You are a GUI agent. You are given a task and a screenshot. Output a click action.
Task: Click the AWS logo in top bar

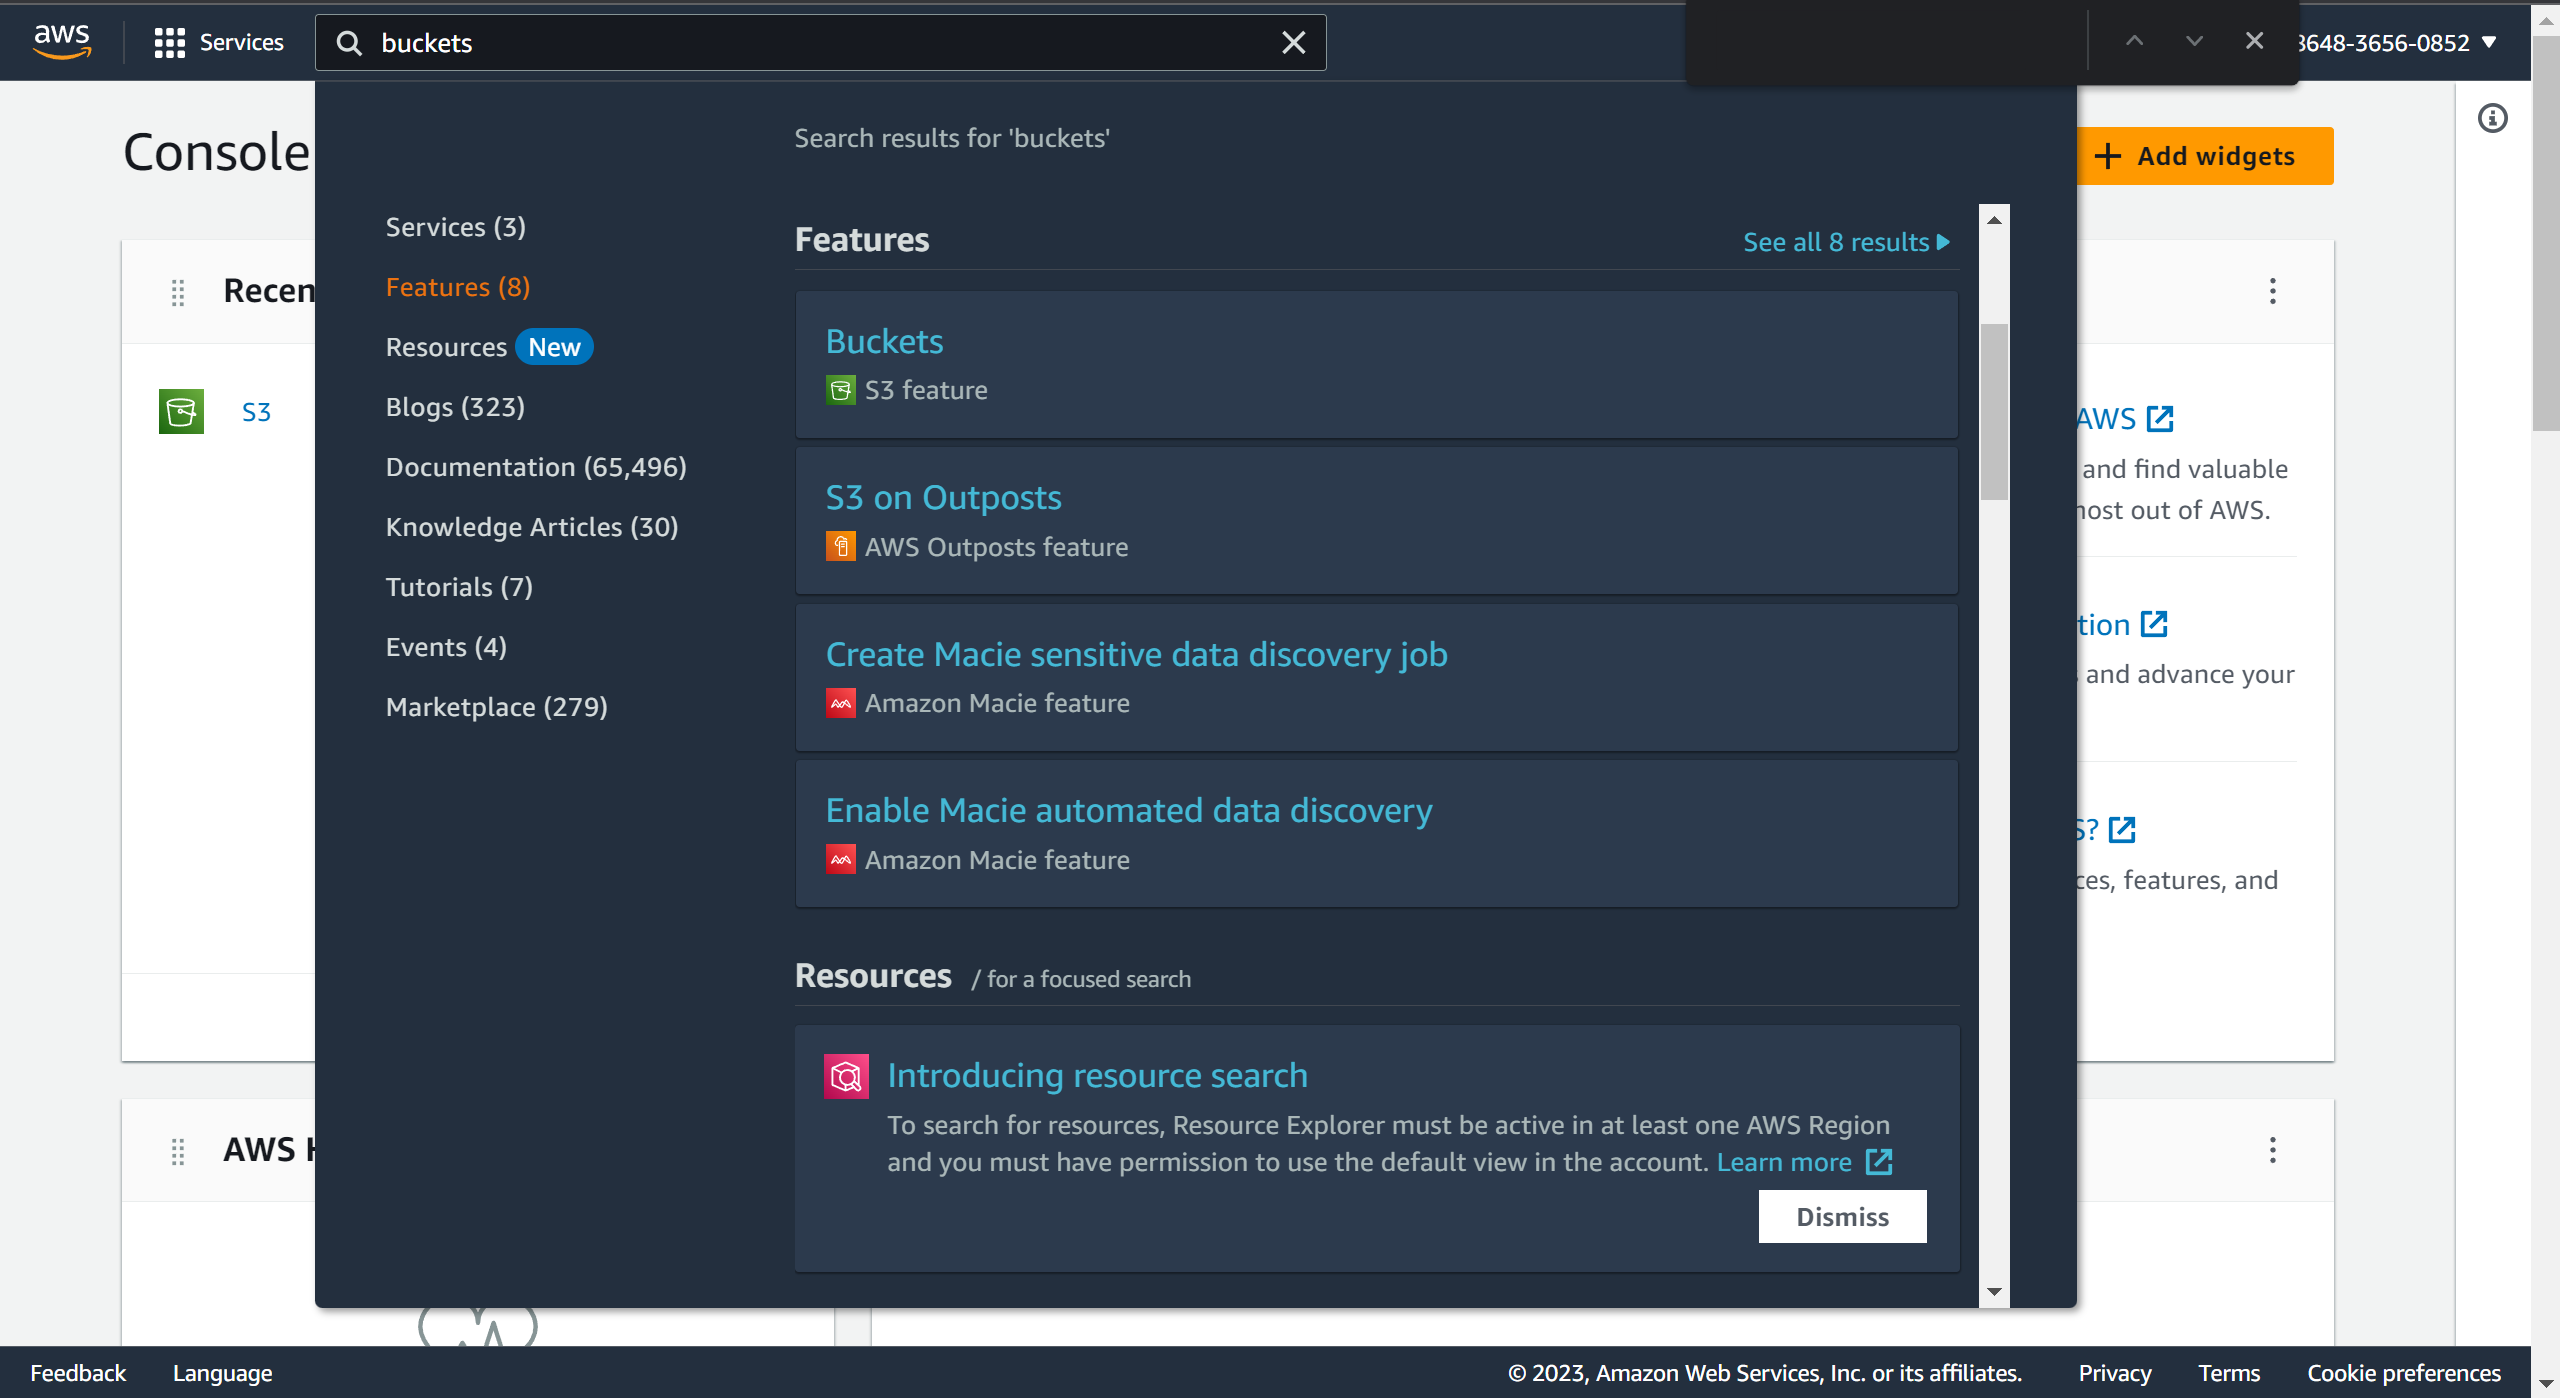(62, 40)
